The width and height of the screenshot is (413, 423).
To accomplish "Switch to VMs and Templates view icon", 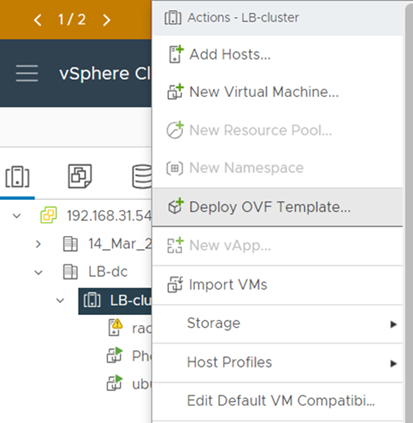I will click(80, 176).
